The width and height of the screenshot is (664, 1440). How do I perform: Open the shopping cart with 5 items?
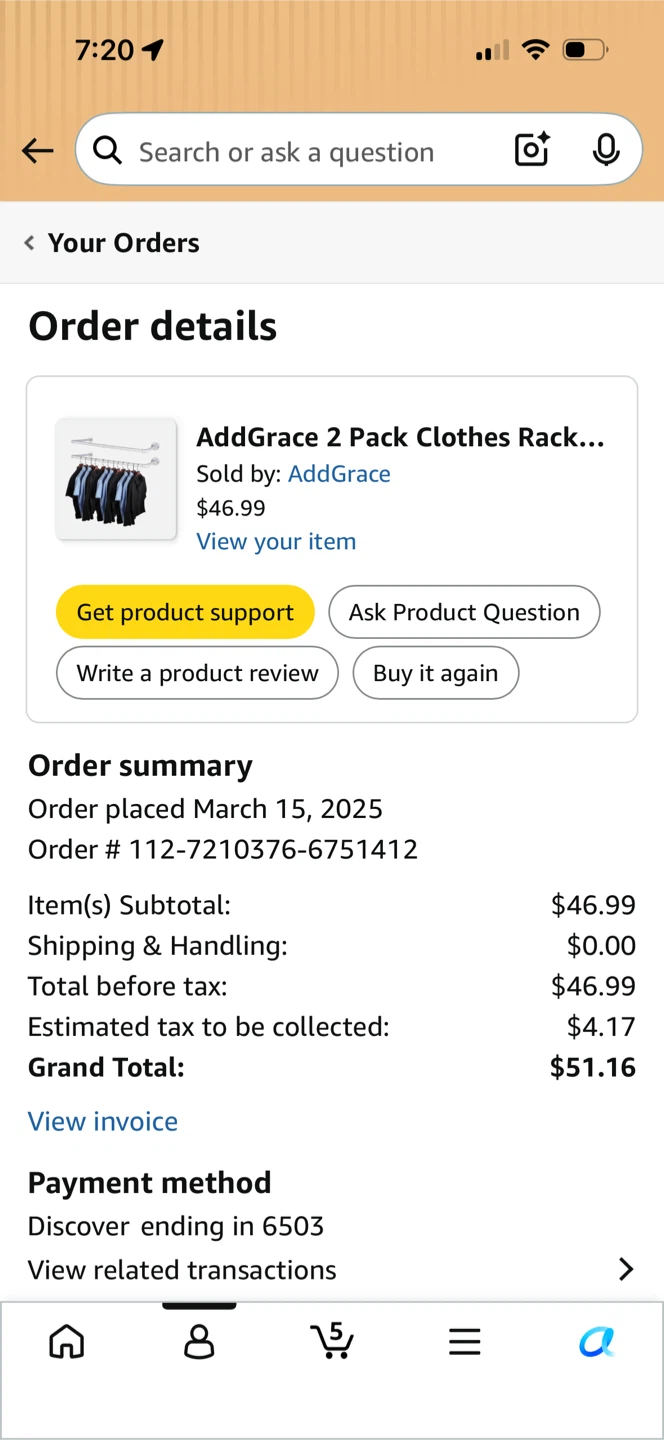331,1340
